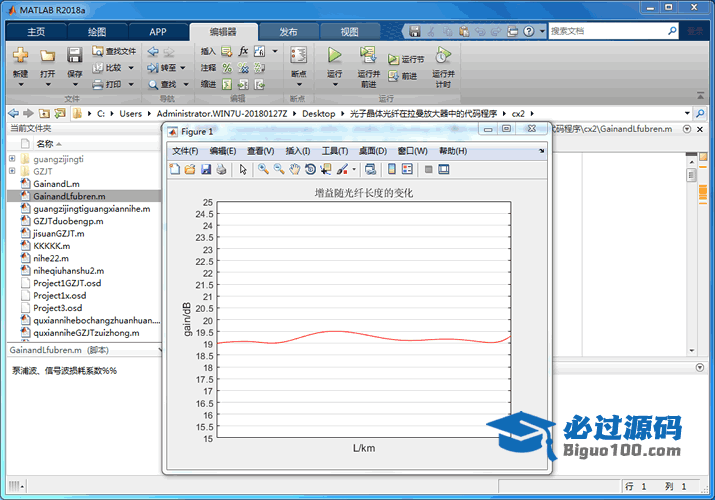Click the Run and Advance (运行并前进) button
This screenshot has width=715, height=500.
(367, 62)
